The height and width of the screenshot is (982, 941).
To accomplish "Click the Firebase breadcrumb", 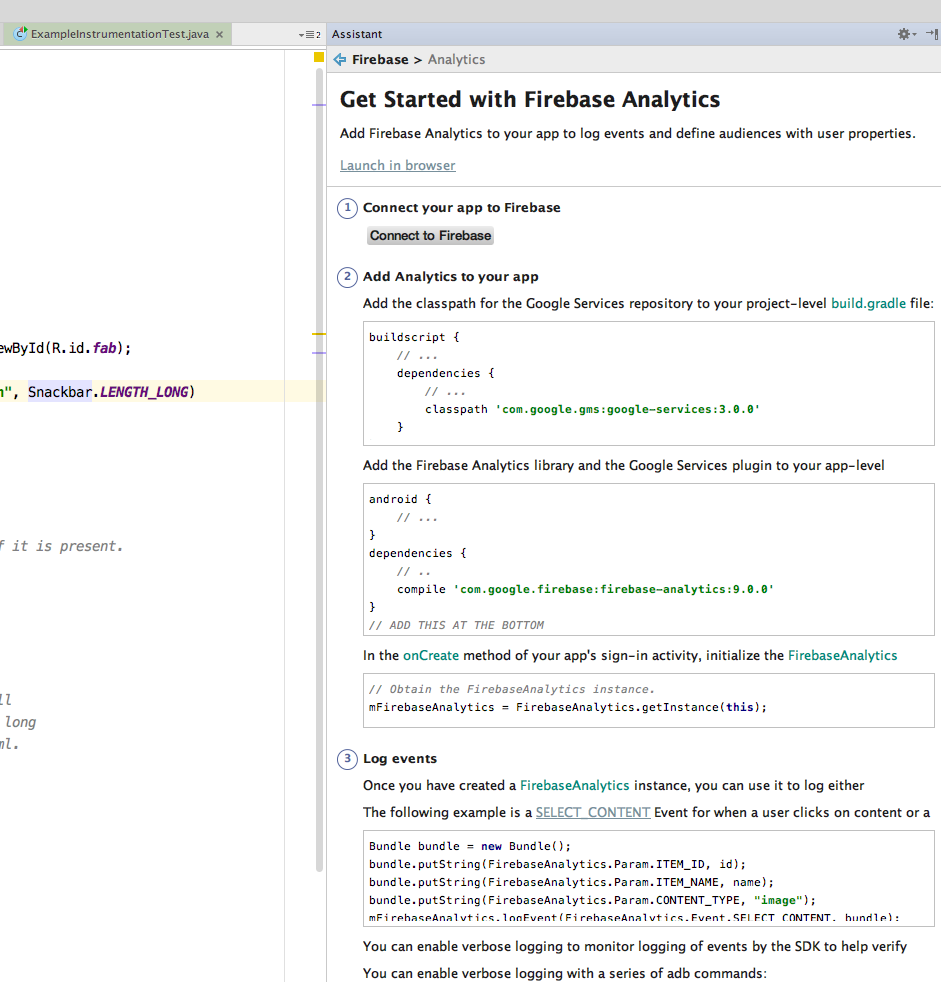I will pyautogui.click(x=380, y=60).
